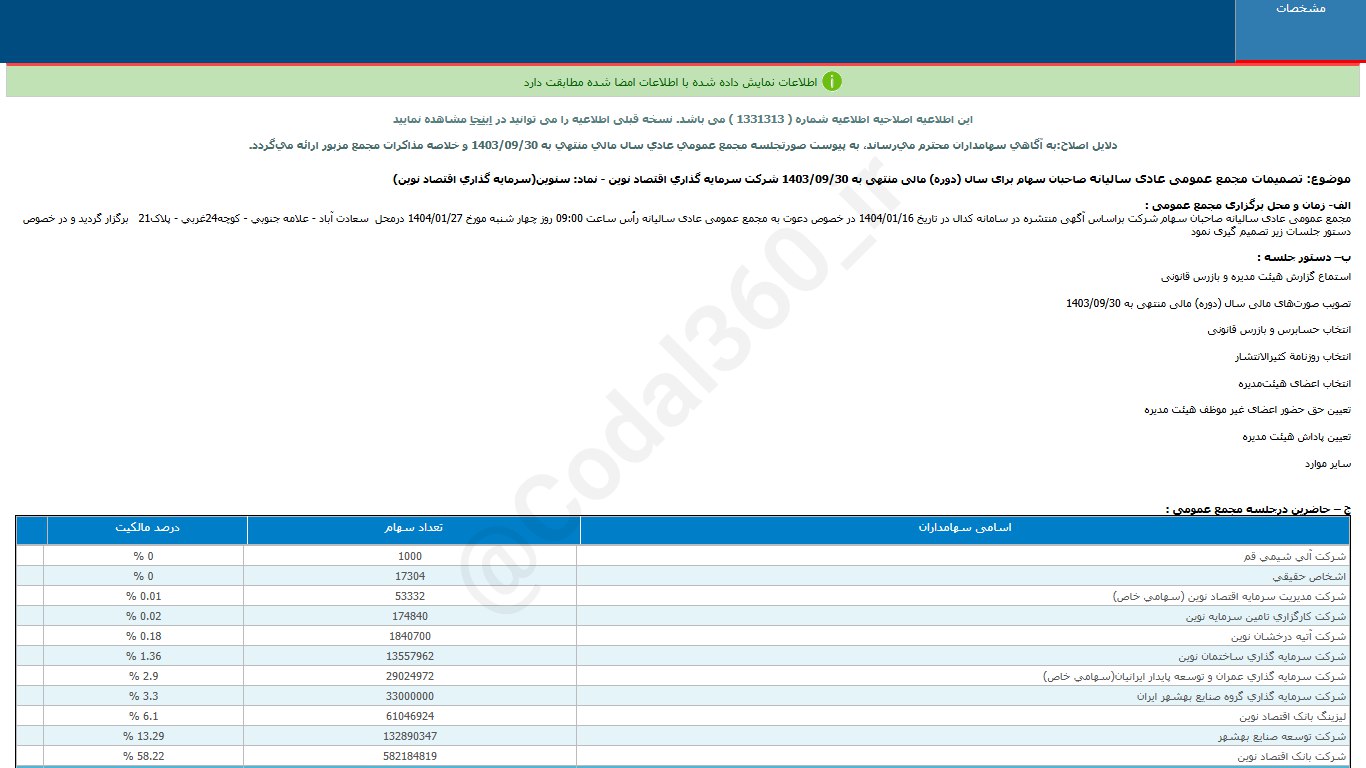Viewport: 1366px width, 768px height.
Task: Click the subject line starting with موضوع
Action: click(871, 179)
